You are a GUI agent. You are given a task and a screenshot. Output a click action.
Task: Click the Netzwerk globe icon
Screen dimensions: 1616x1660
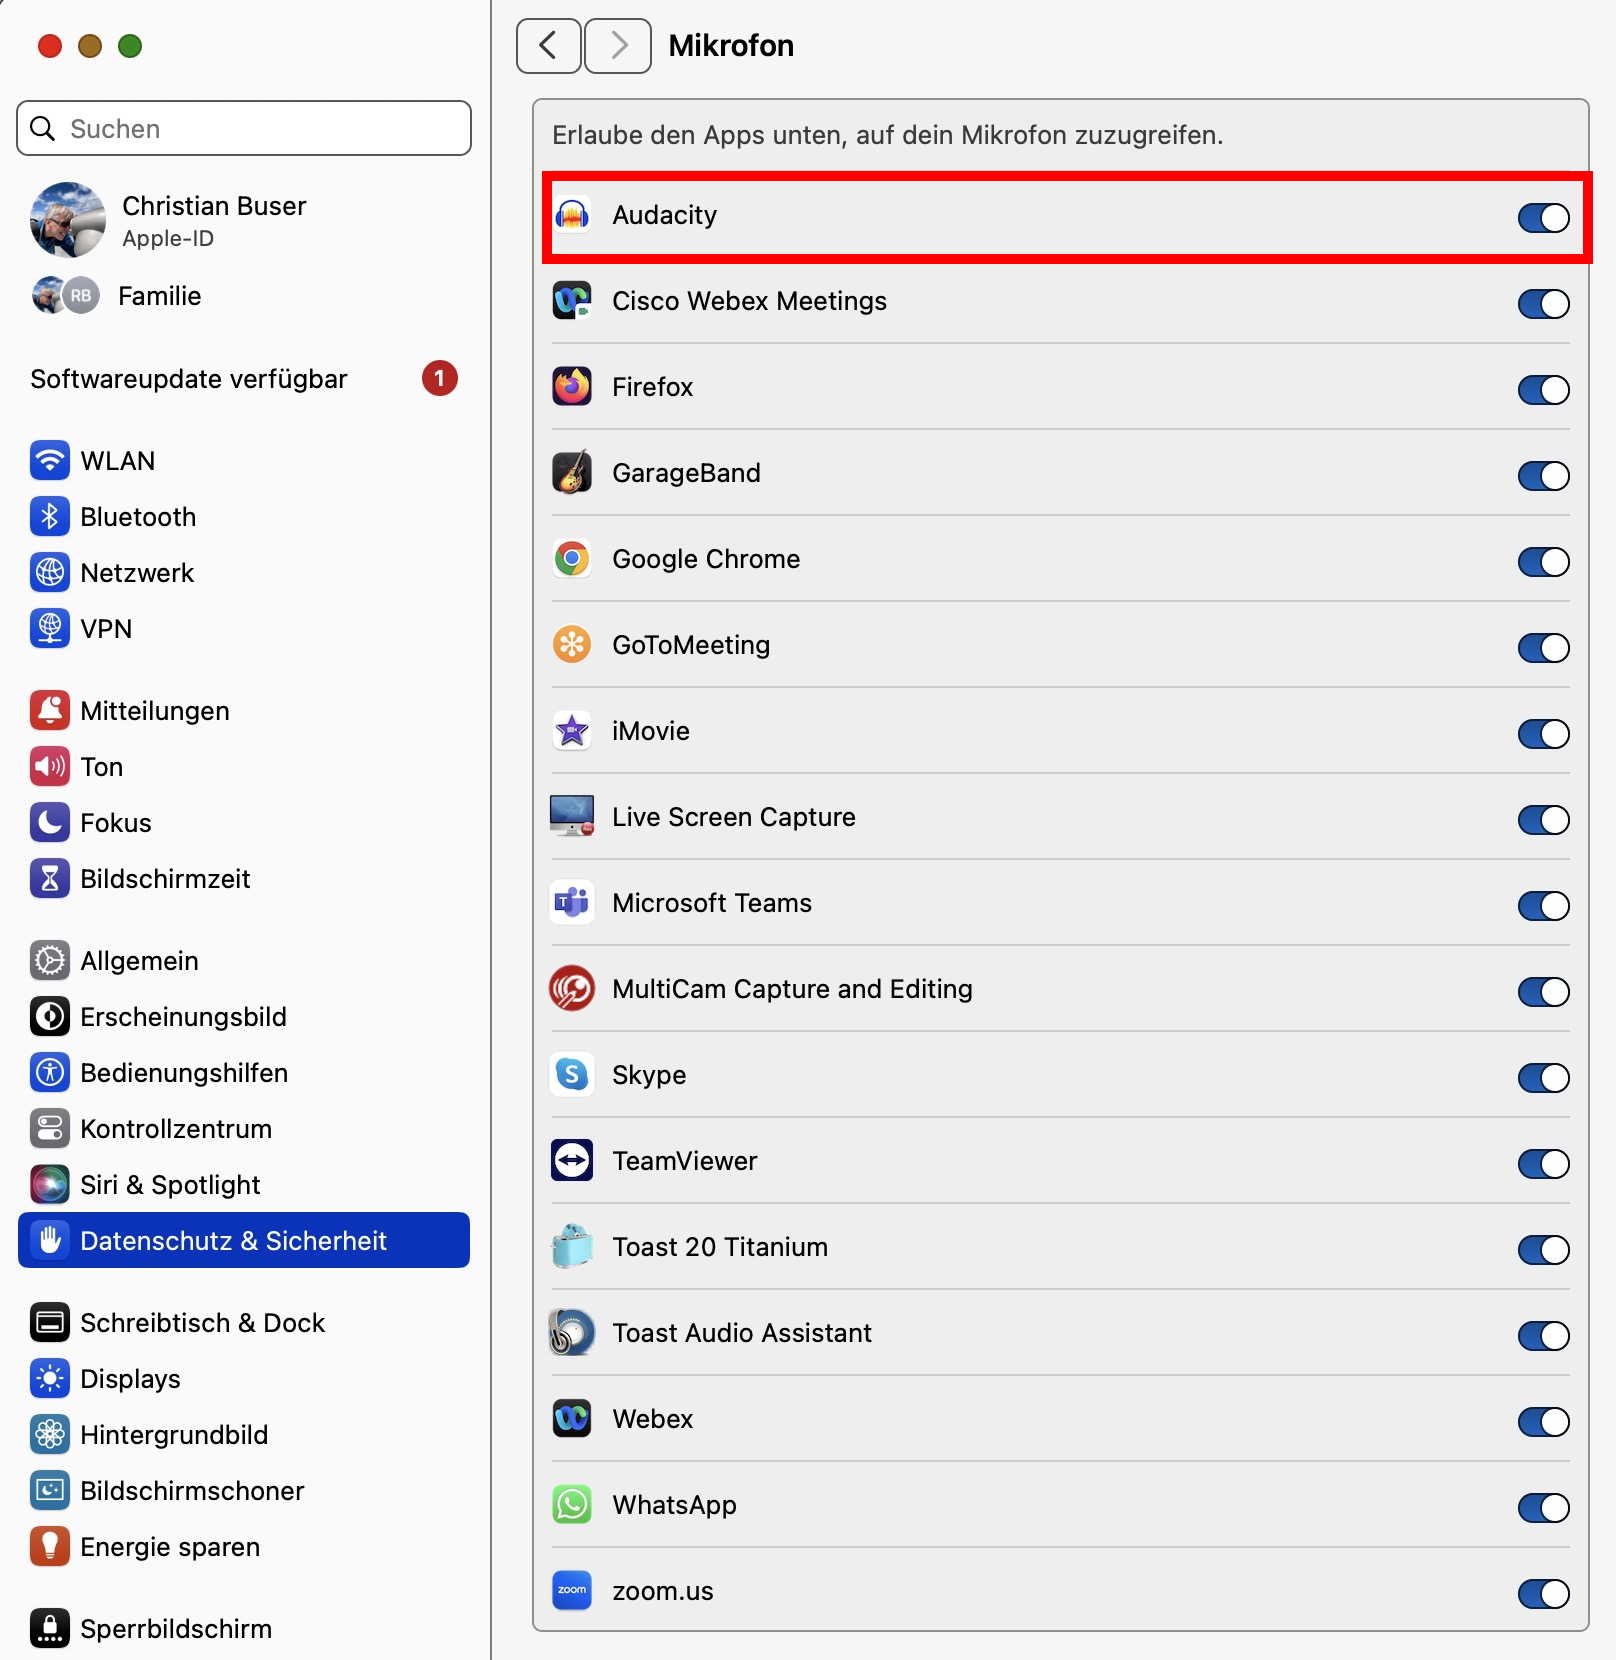50,573
